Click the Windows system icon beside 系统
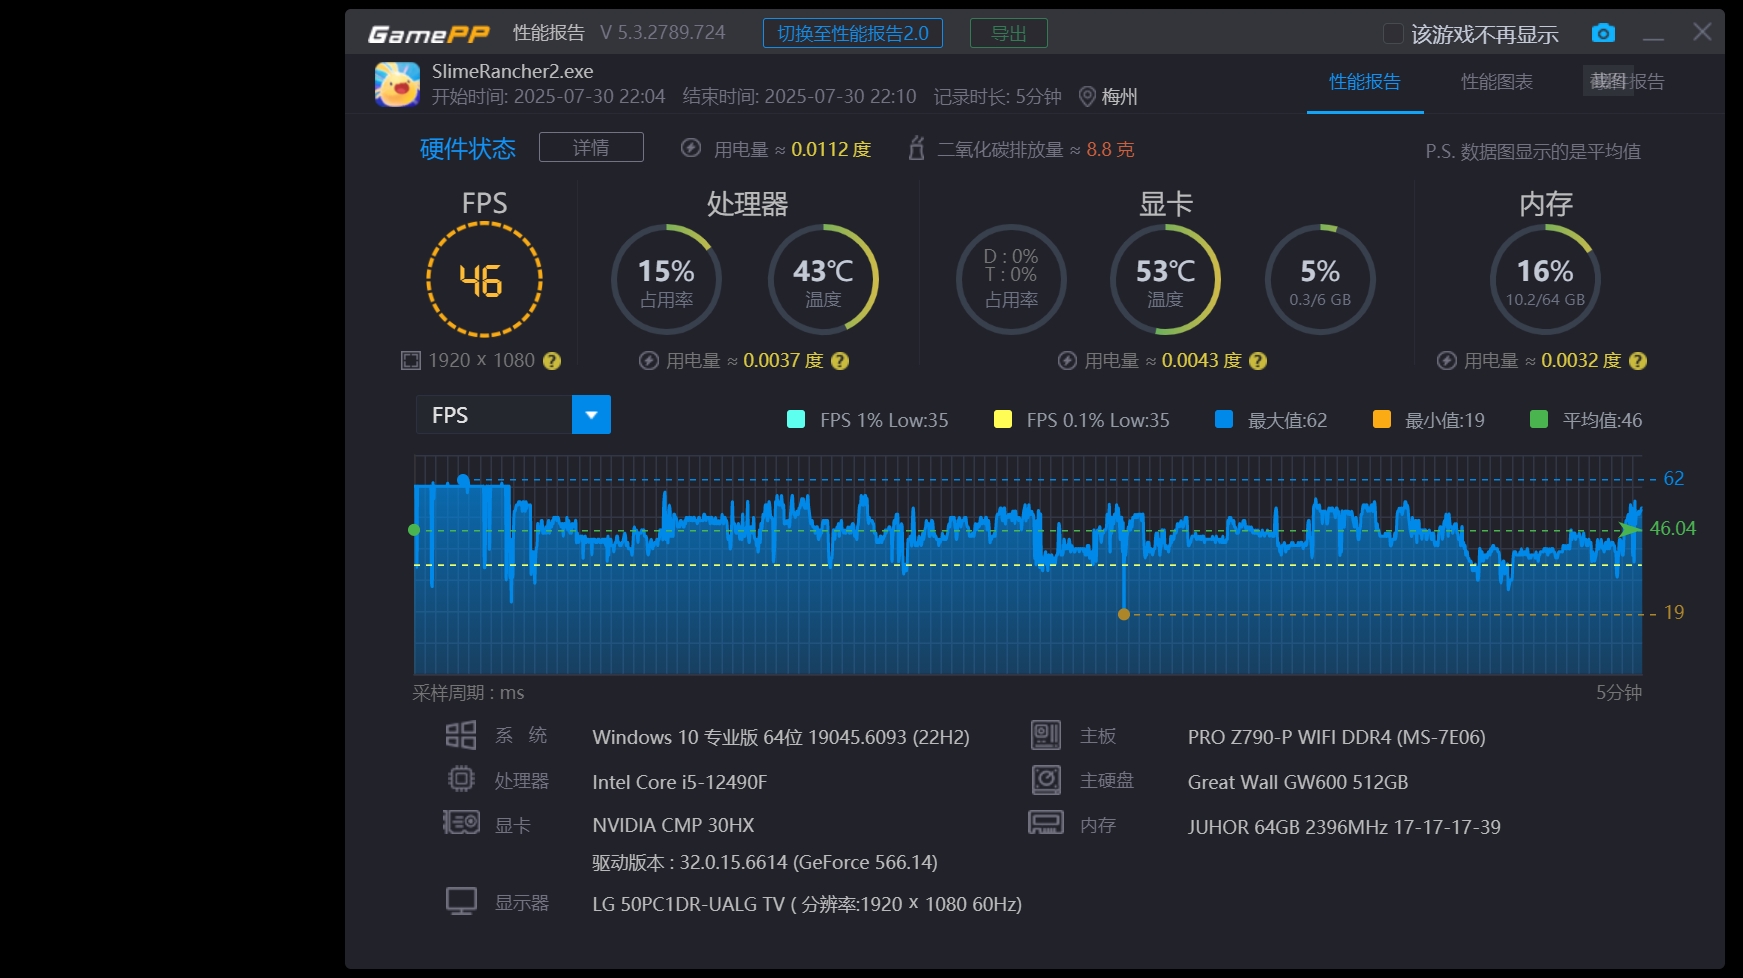1743x978 pixels. tap(461, 736)
